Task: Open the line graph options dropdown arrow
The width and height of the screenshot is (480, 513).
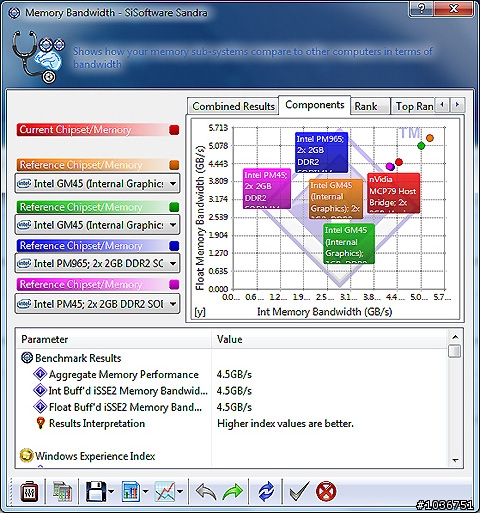Action: tap(180, 491)
